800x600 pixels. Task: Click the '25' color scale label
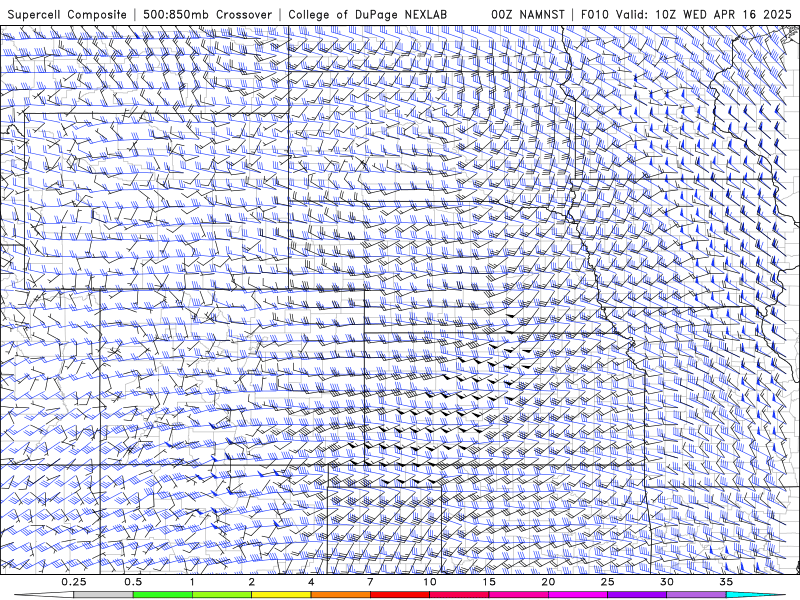607,582
